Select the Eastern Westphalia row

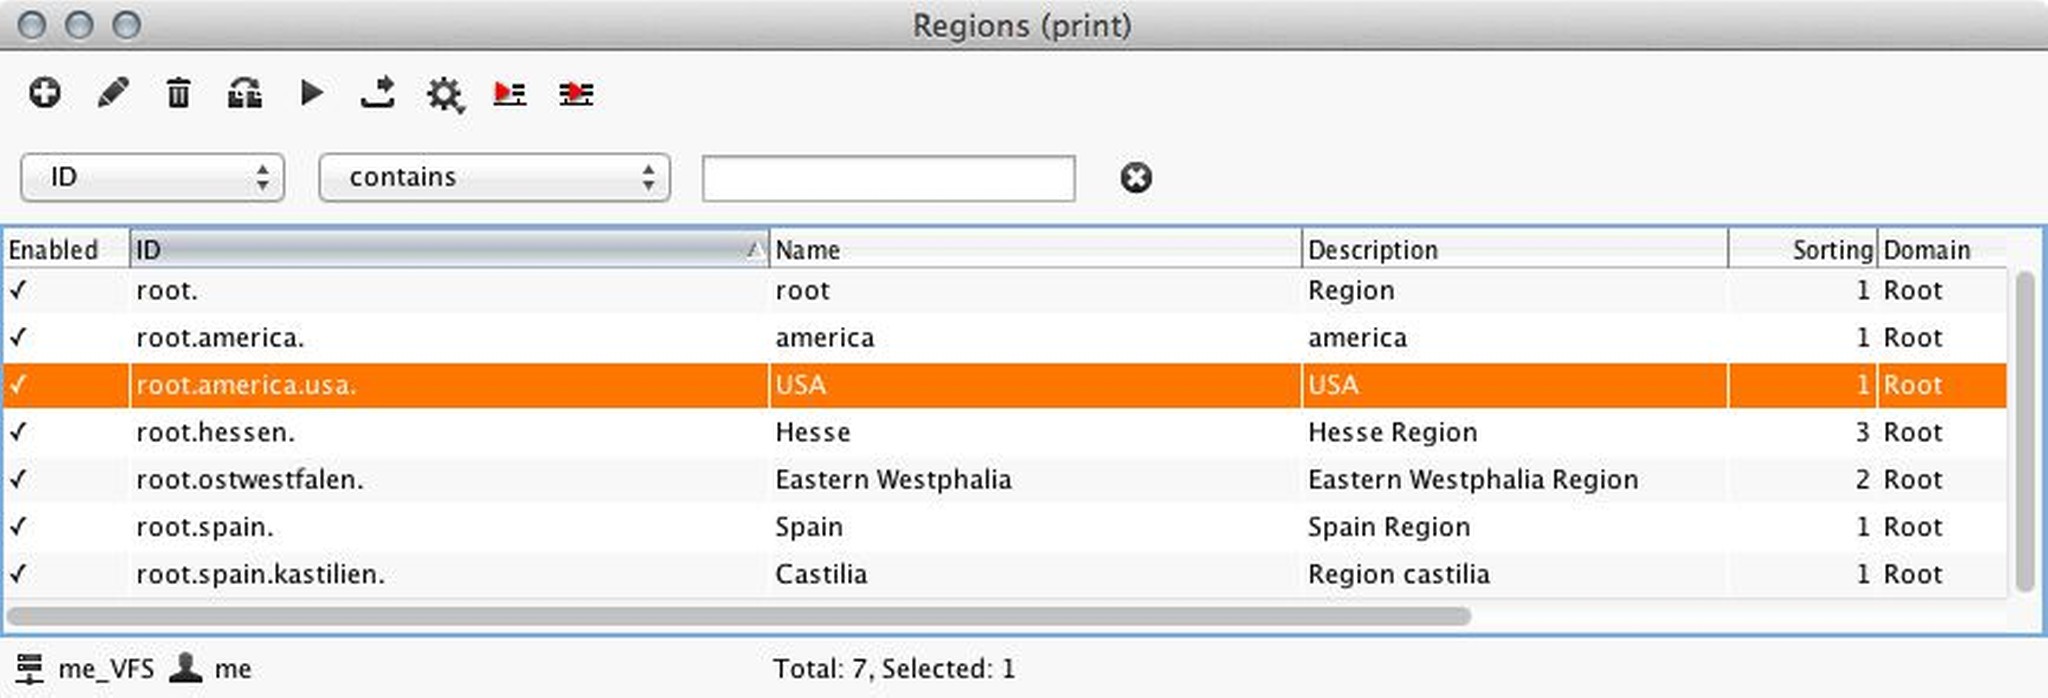[892, 479]
